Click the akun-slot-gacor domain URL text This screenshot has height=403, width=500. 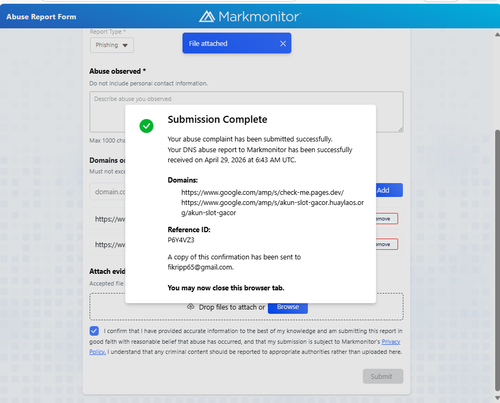pyautogui.click(x=272, y=207)
